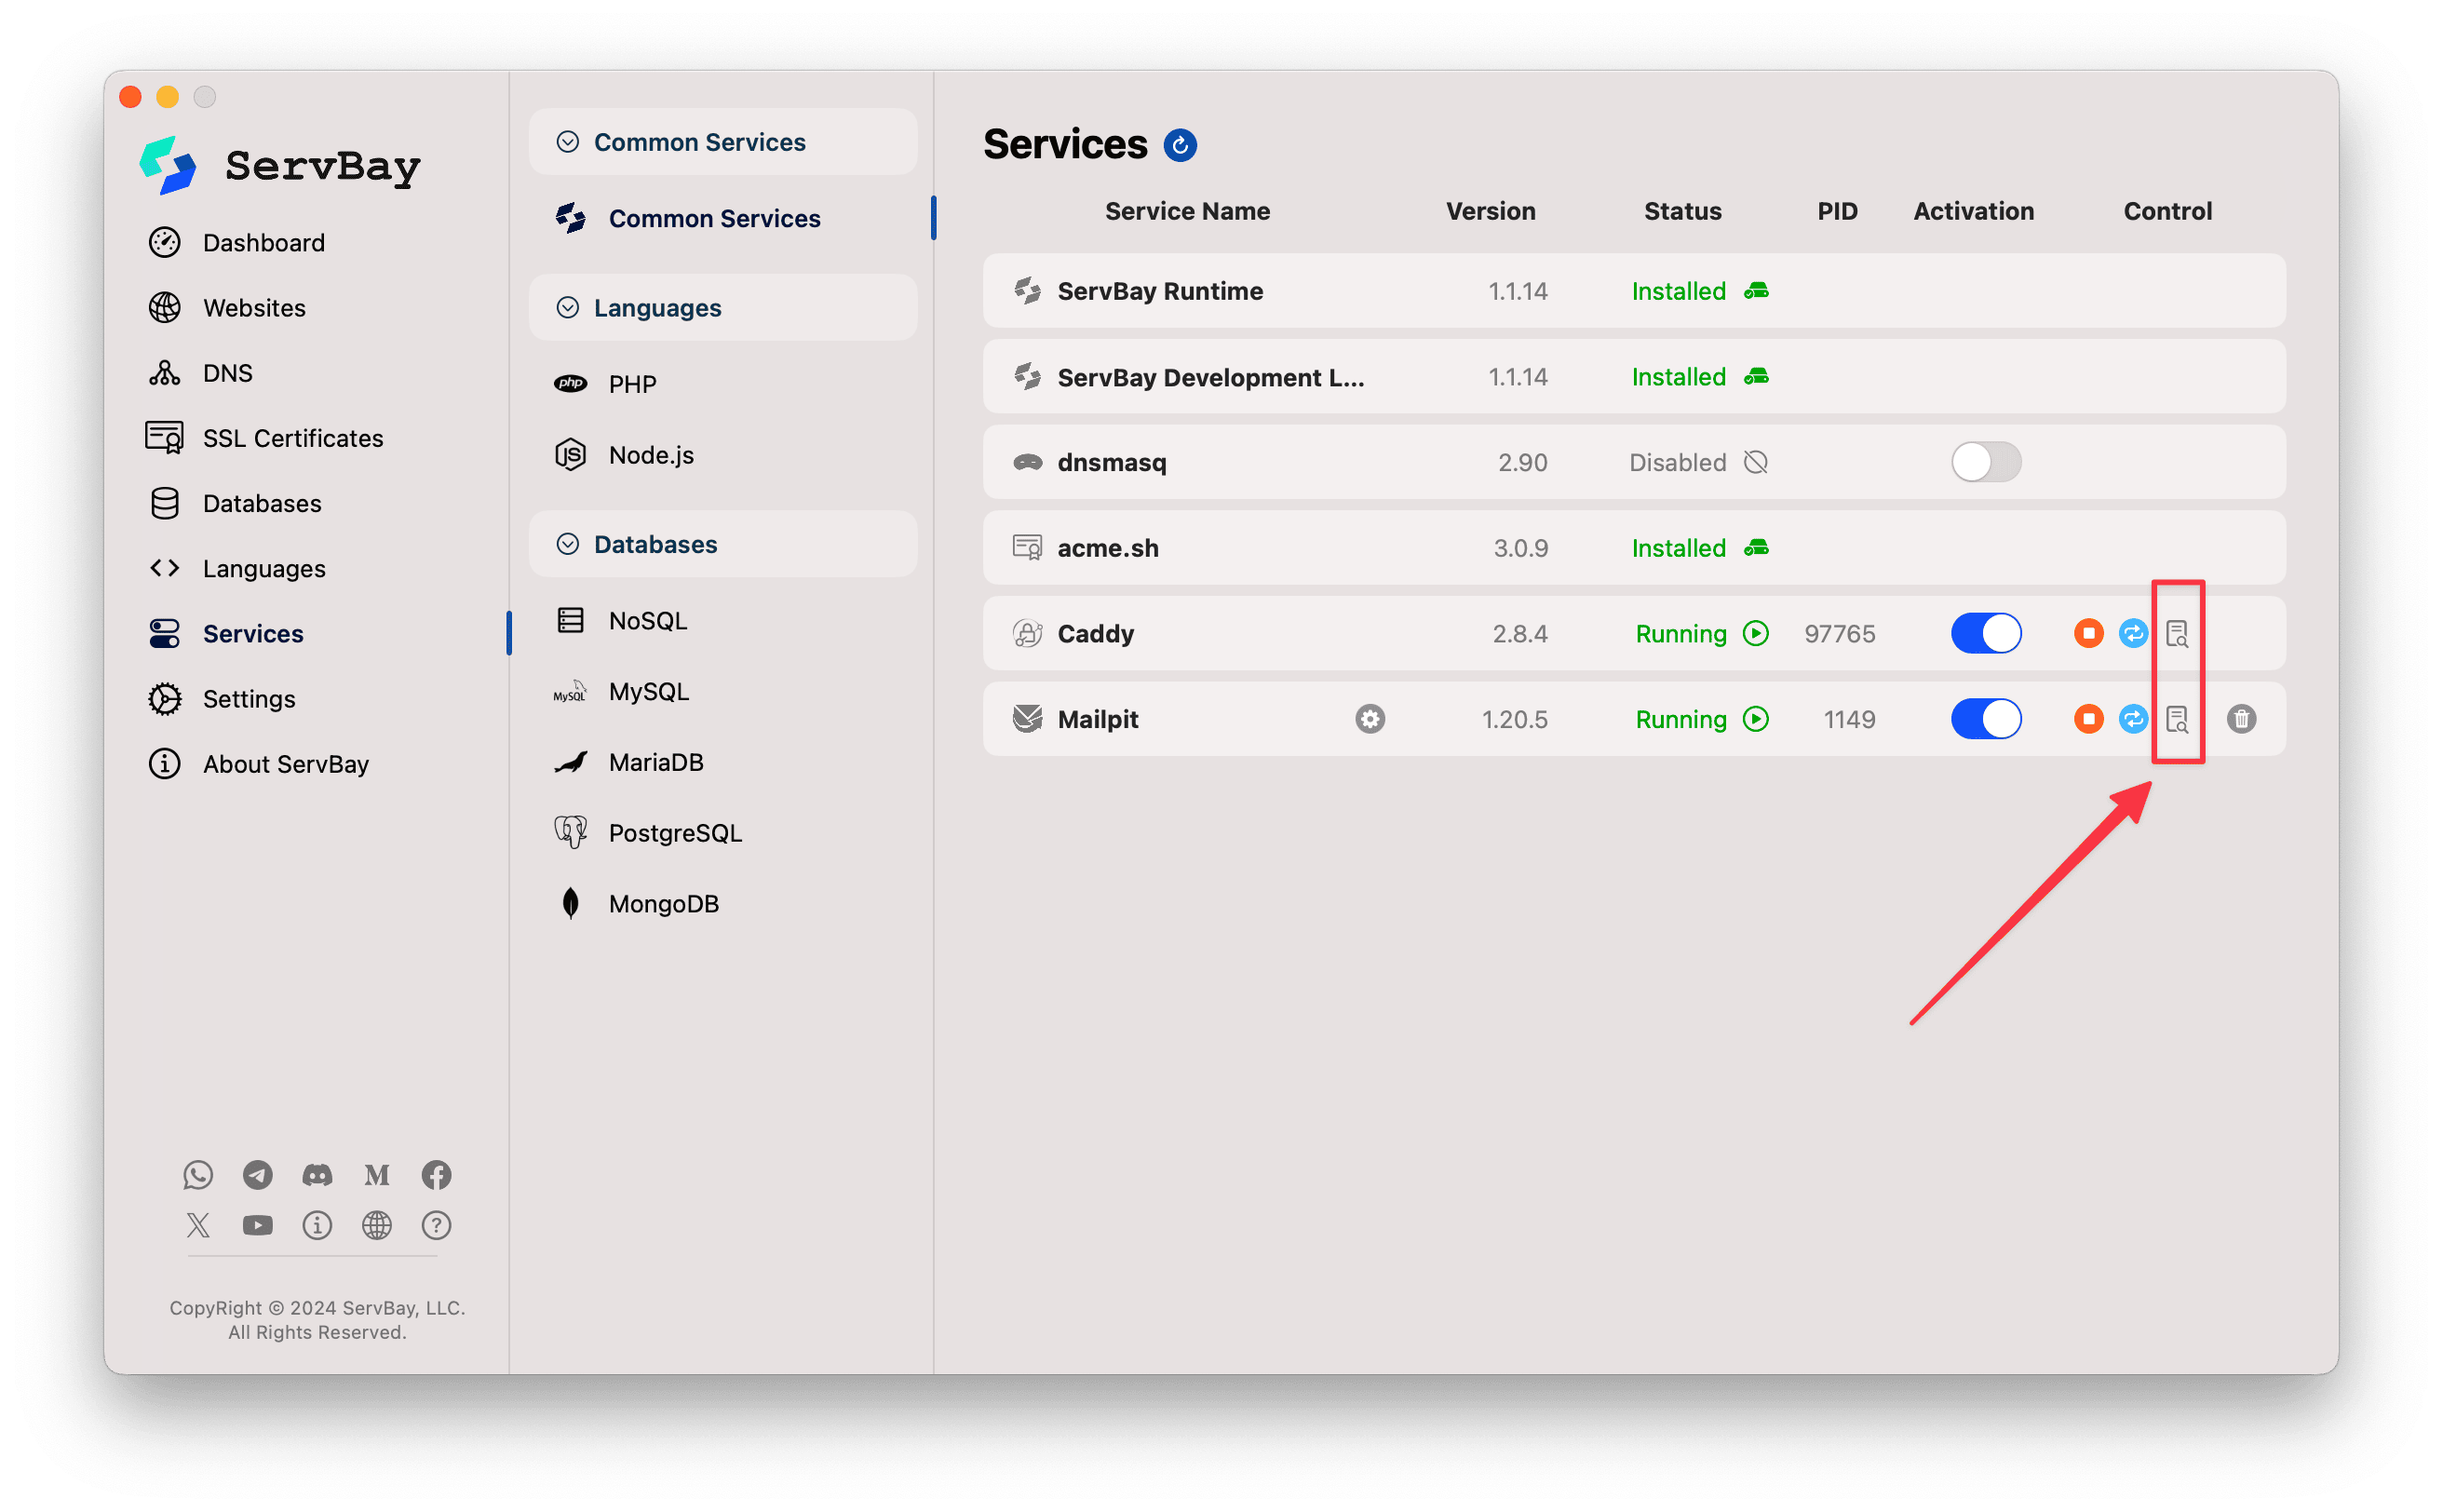Collapse the Databases section
The height and width of the screenshot is (1512, 2443).
point(567,543)
